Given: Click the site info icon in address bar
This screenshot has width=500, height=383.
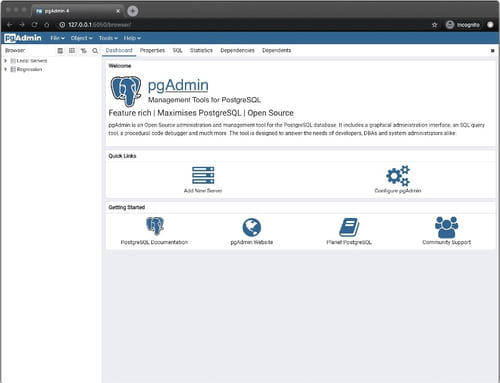Looking at the screenshot, I should (62, 25).
